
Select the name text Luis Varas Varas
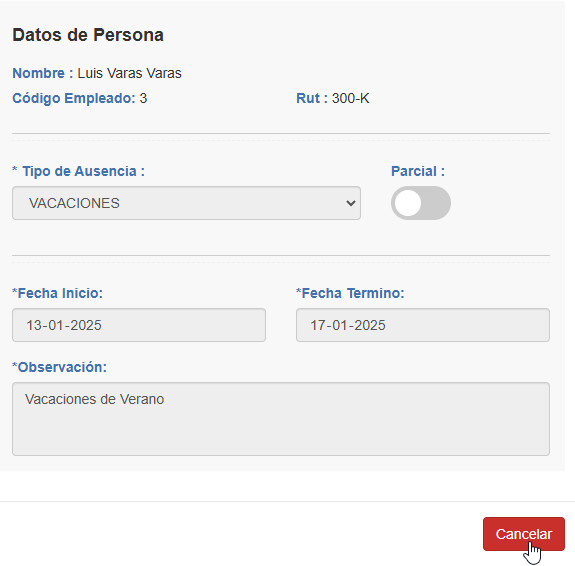click(x=129, y=73)
